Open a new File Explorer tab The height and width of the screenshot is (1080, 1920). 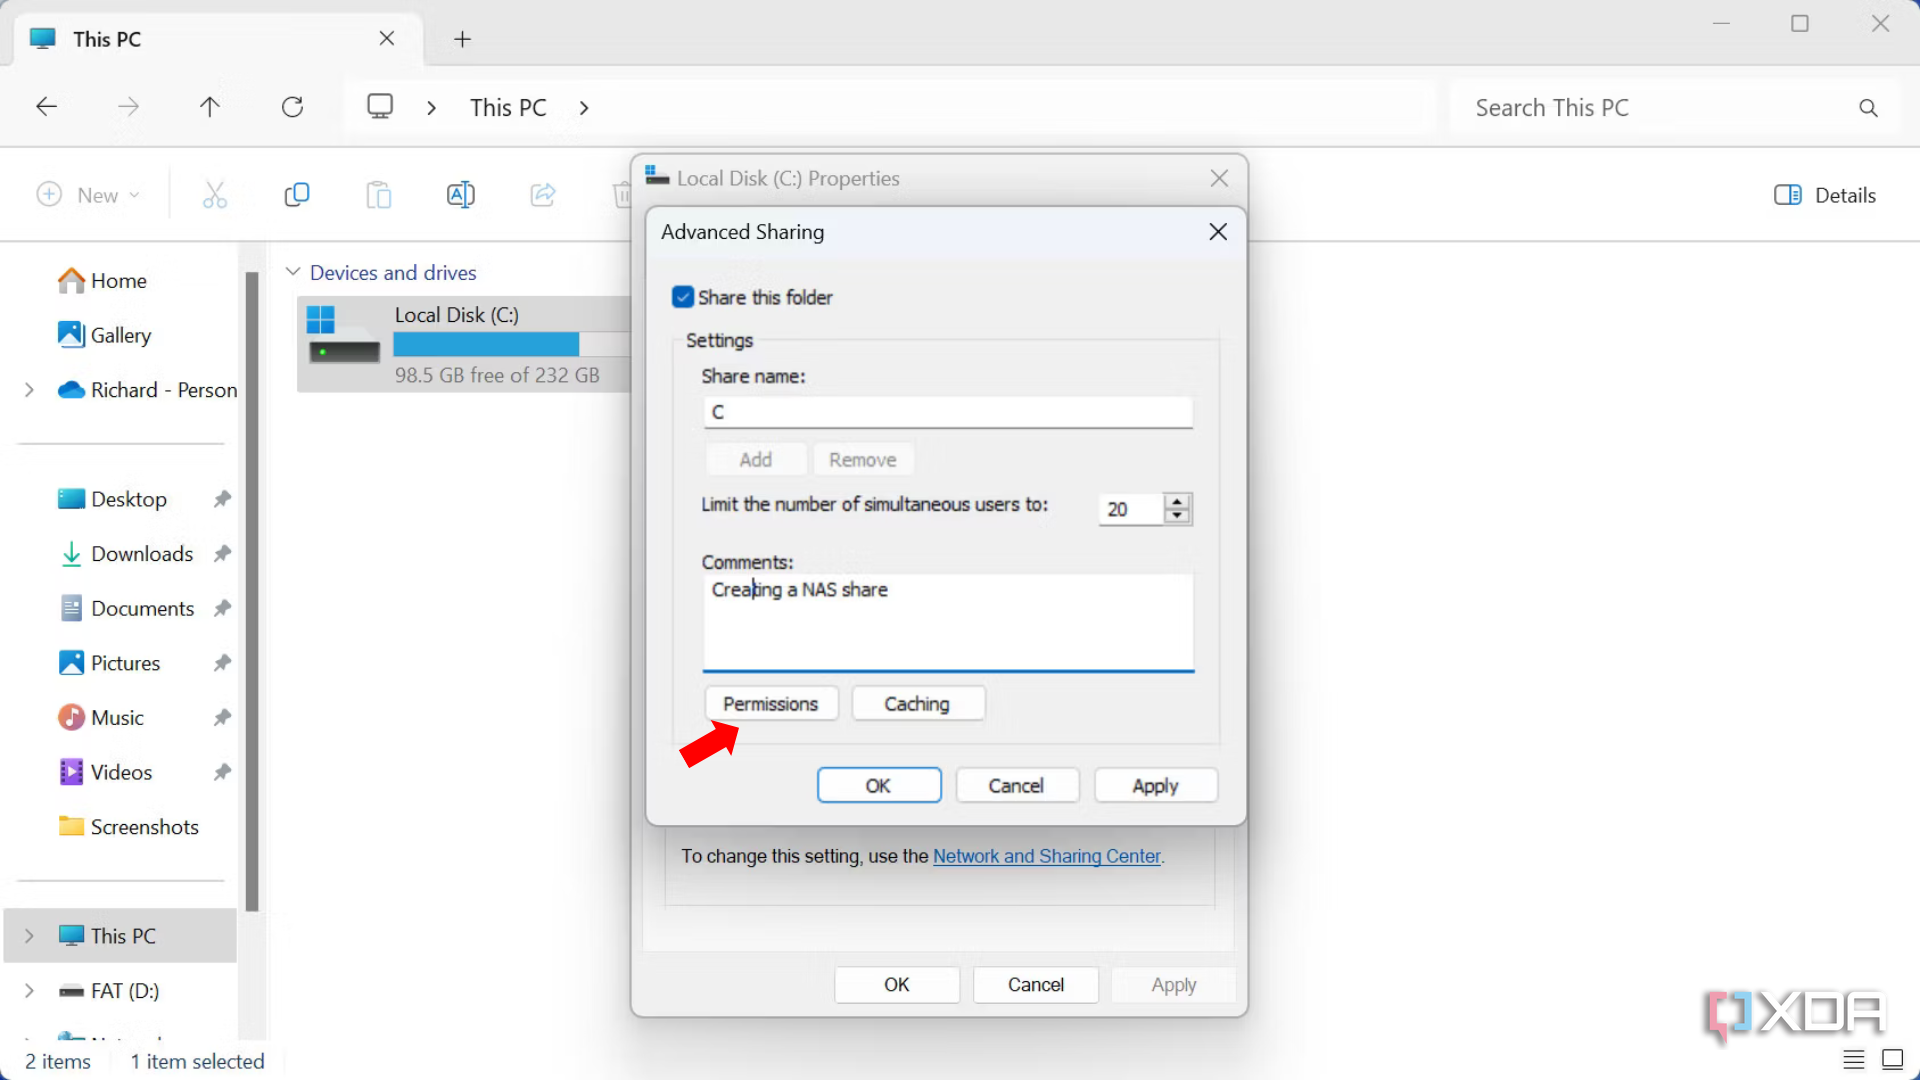point(462,39)
